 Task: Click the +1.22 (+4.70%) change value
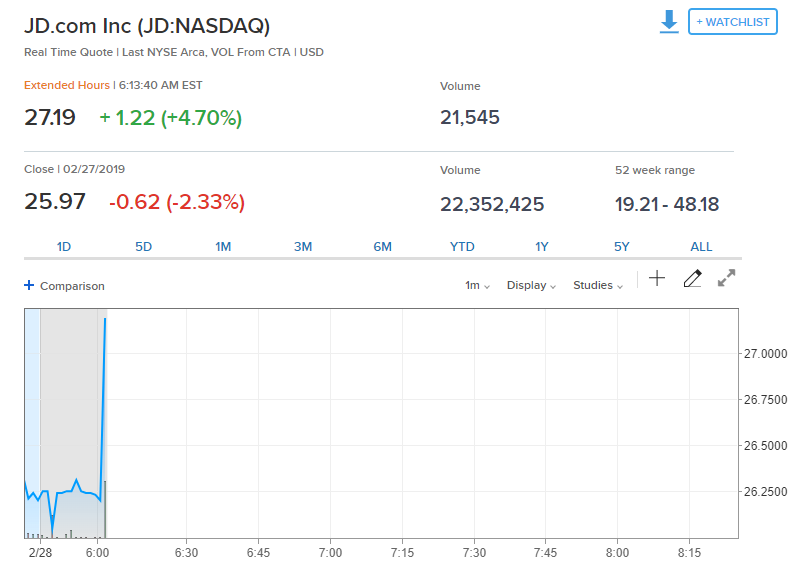pos(171,118)
